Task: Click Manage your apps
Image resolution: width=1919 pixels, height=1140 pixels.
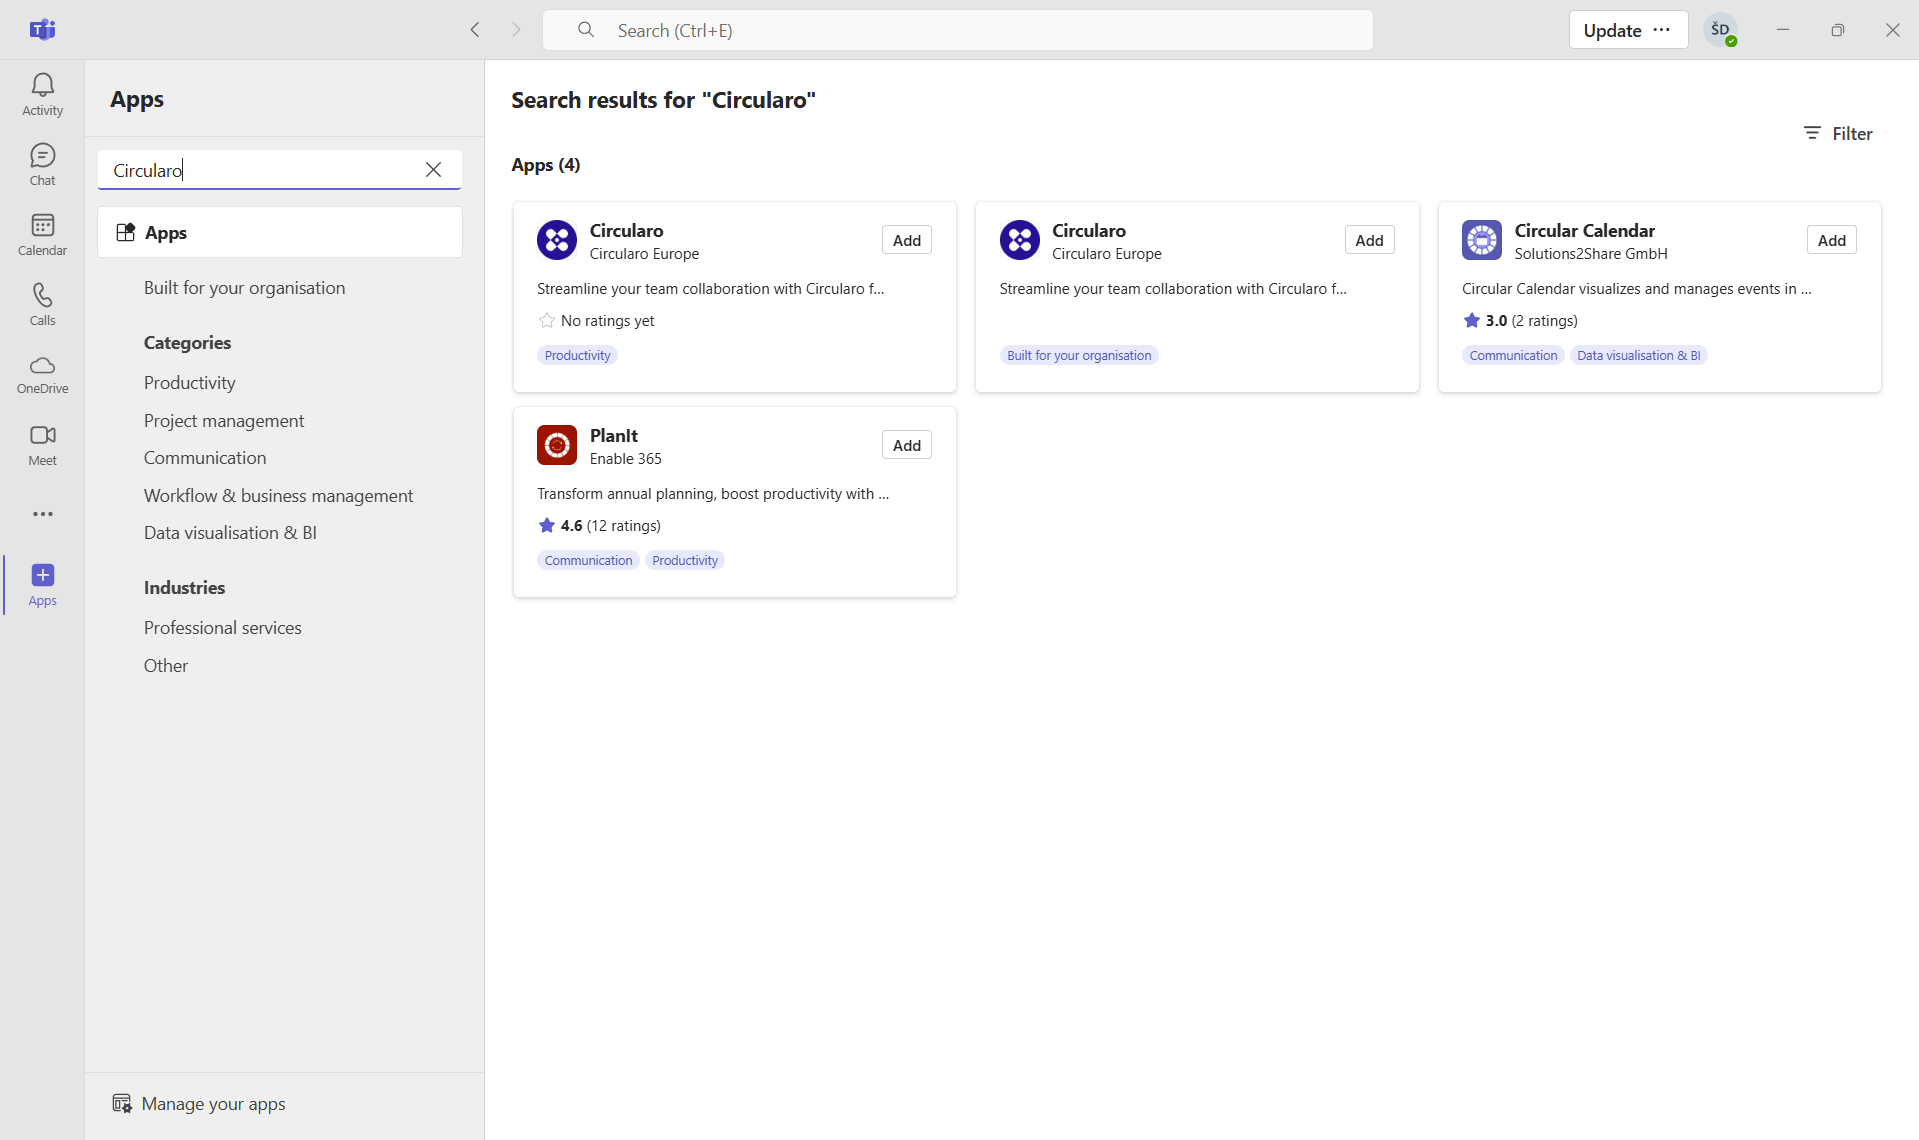Action: click(x=213, y=1104)
